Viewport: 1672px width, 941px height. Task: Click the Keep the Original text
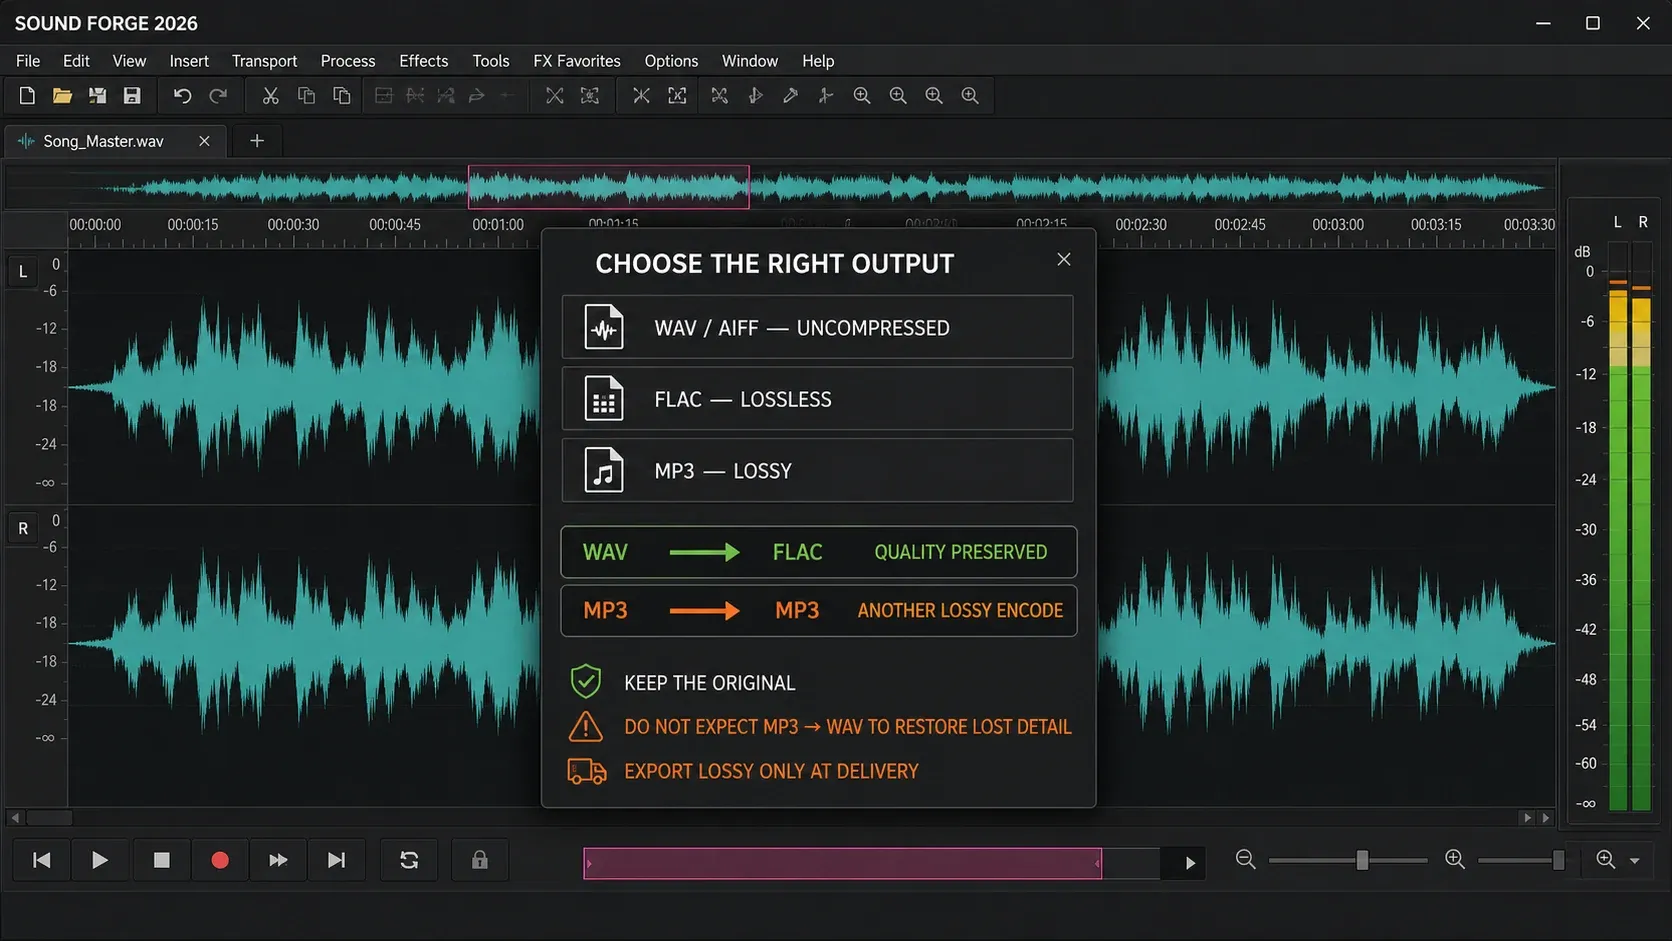click(x=710, y=683)
